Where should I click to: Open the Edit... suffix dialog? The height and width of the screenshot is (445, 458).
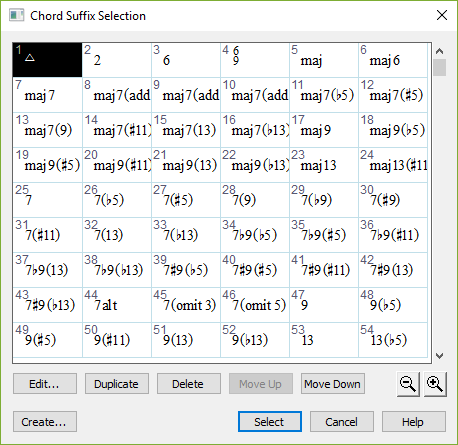[45, 384]
